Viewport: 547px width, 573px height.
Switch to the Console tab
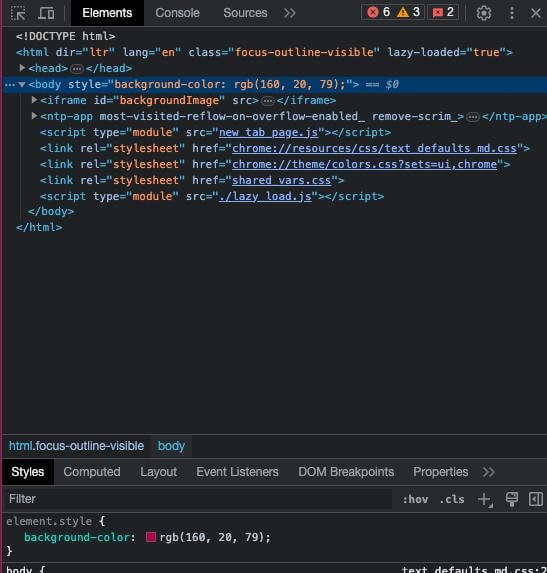(177, 13)
